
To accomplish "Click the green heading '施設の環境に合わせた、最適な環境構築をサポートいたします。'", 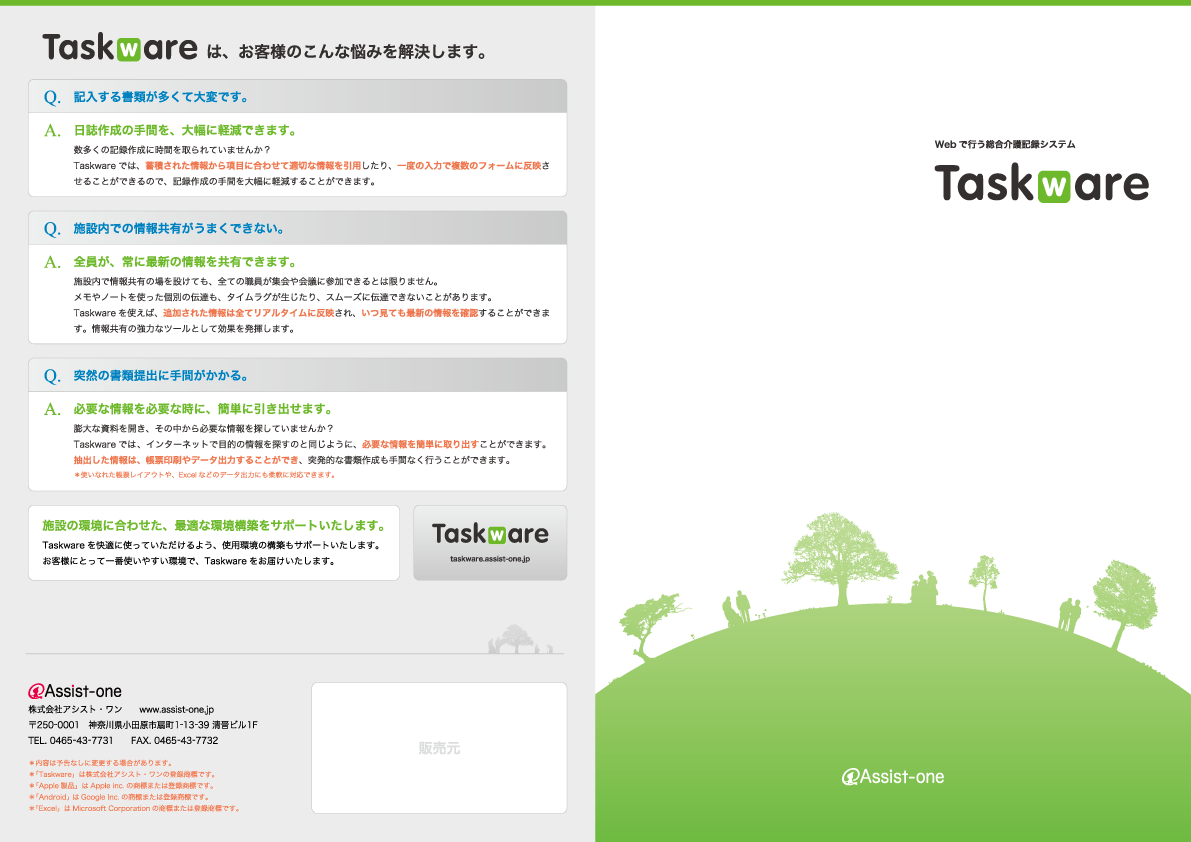I will 214,525.
